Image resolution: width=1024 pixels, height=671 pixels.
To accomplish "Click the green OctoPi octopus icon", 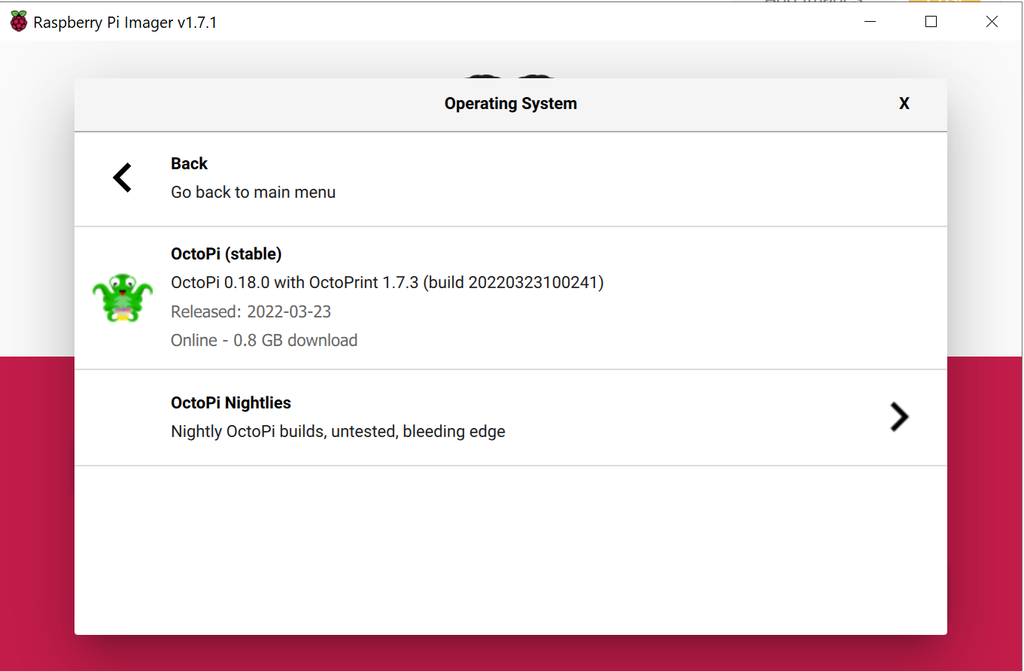I will pos(123,297).
